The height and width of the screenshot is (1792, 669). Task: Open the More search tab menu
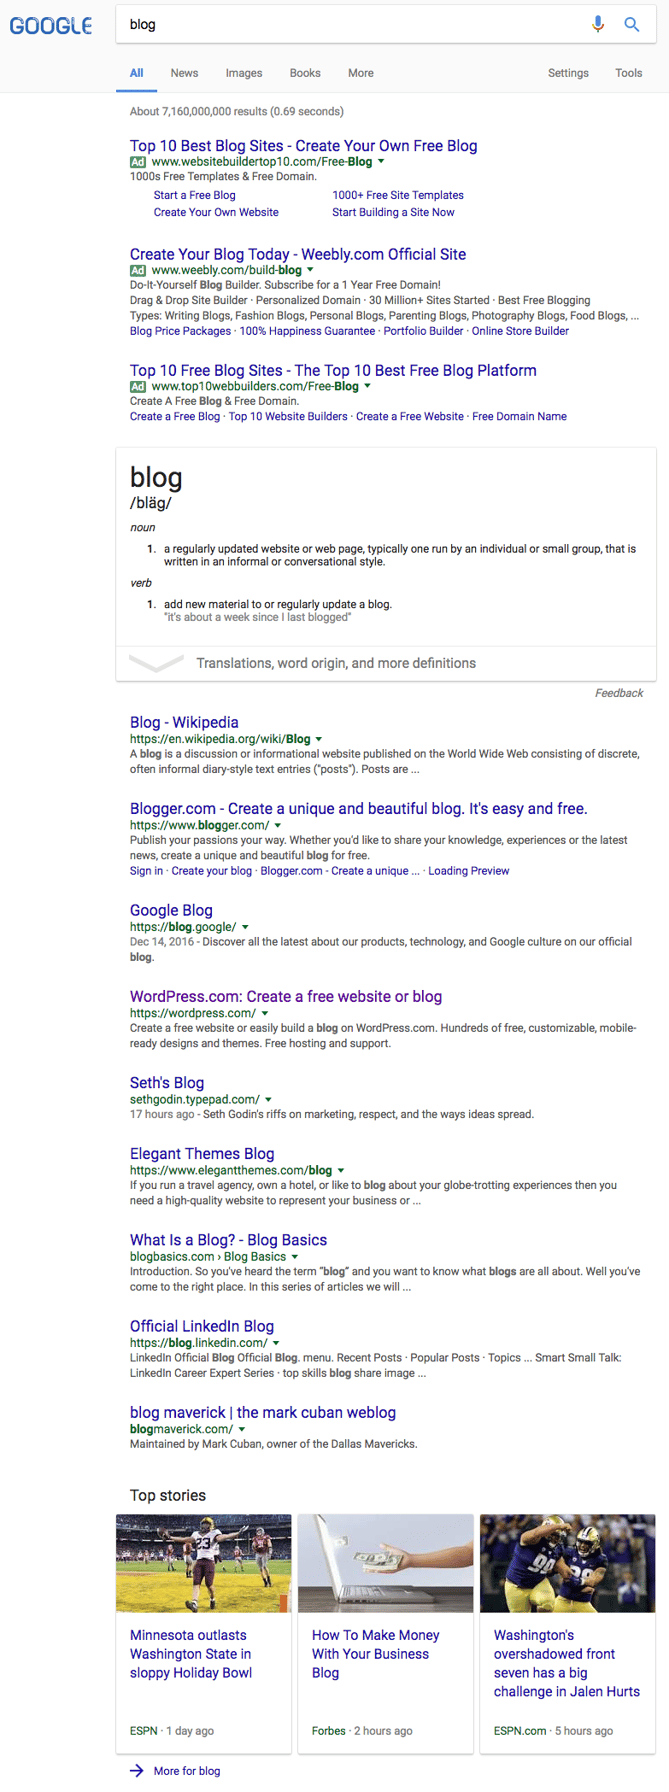tap(361, 73)
